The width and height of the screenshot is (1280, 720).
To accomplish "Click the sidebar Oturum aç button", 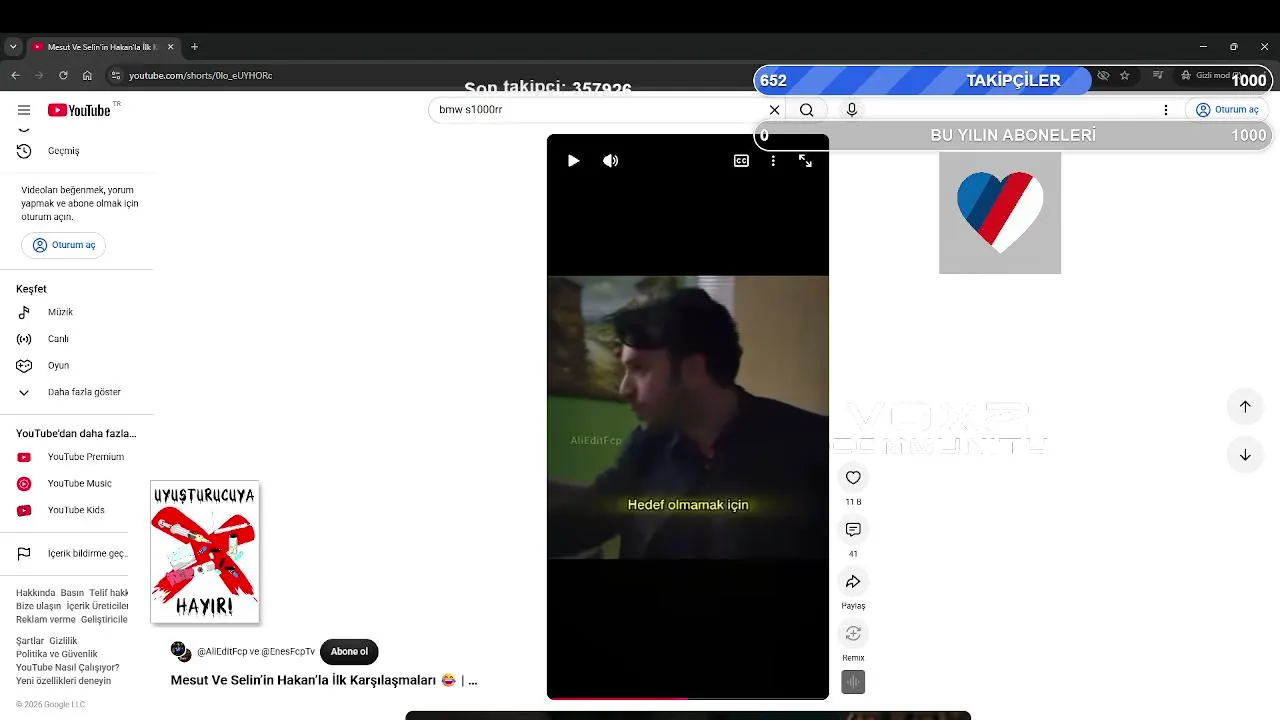I will [63, 245].
